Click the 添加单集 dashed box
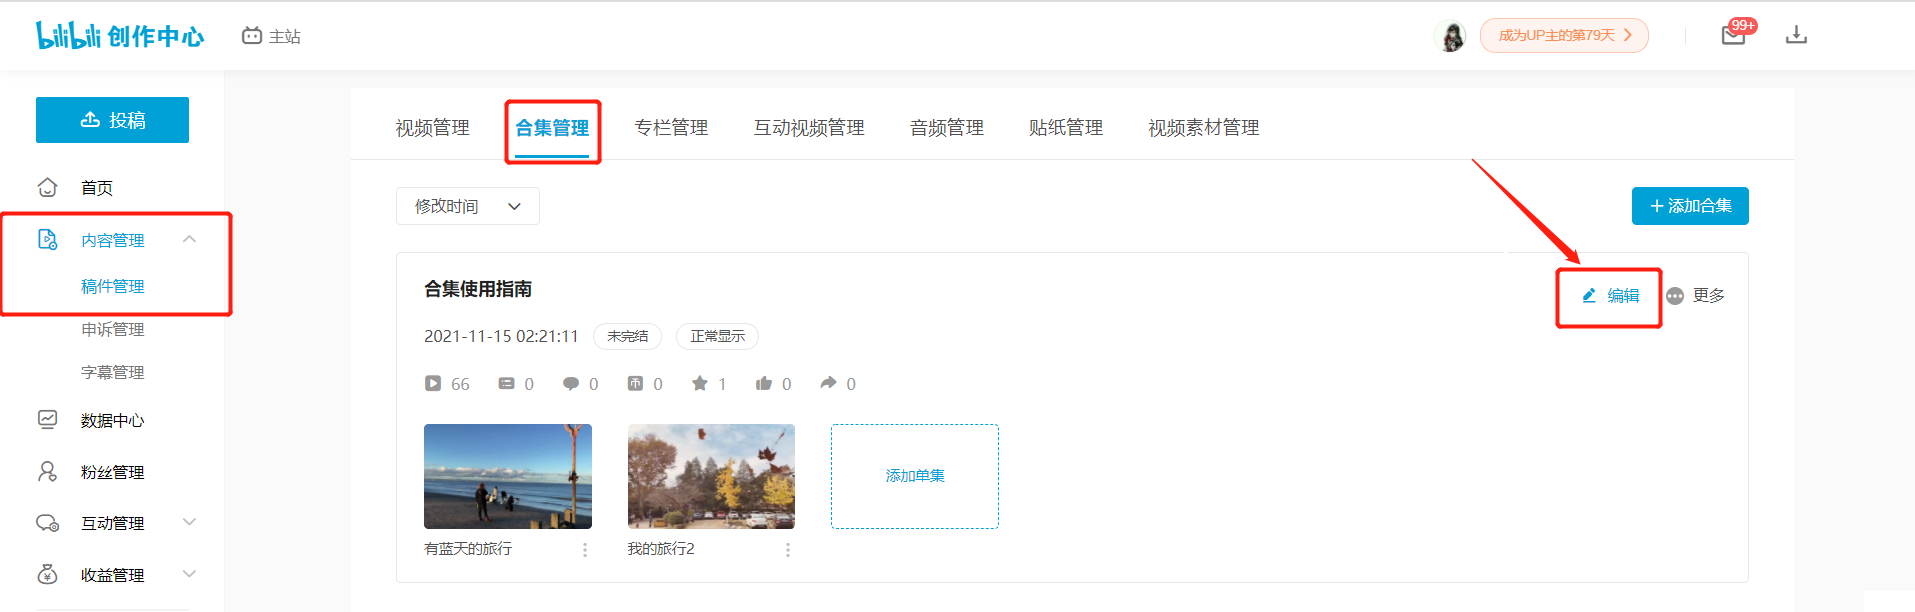Viewport: 1915px width, 612px height. pyautogui.click(x=915, y=476)
